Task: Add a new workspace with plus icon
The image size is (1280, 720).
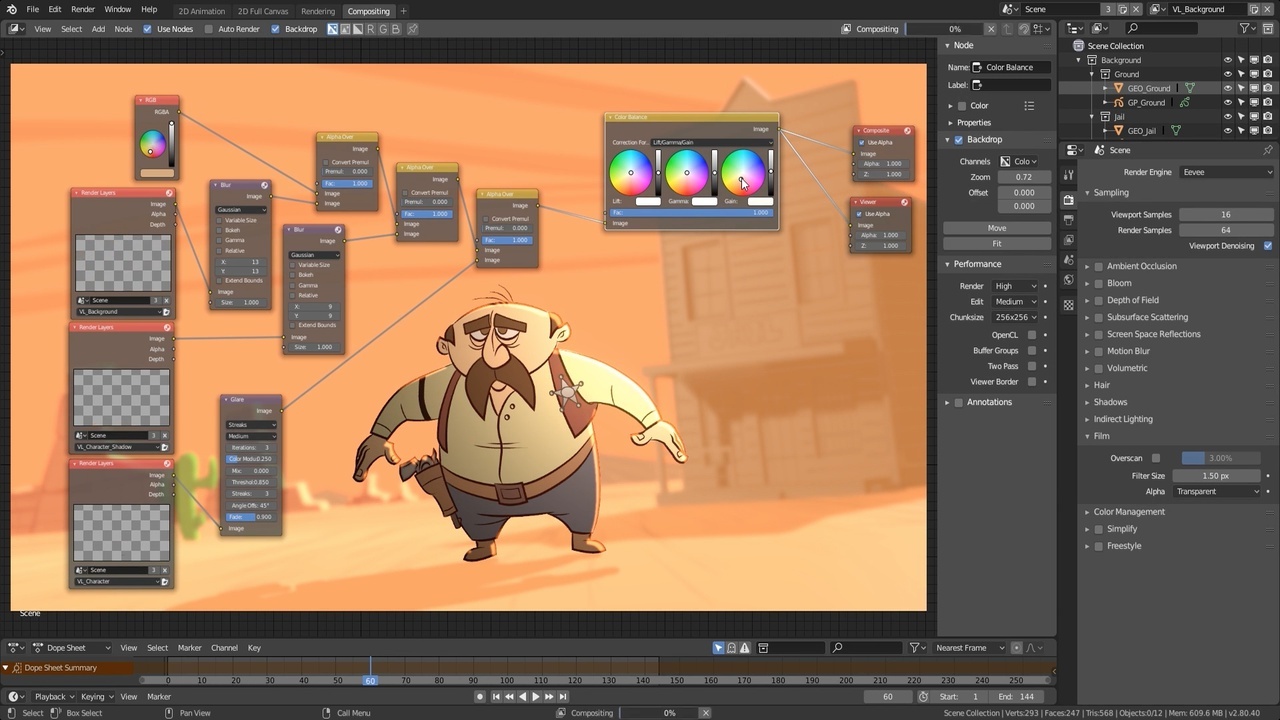Action: [x=404, y=11]
